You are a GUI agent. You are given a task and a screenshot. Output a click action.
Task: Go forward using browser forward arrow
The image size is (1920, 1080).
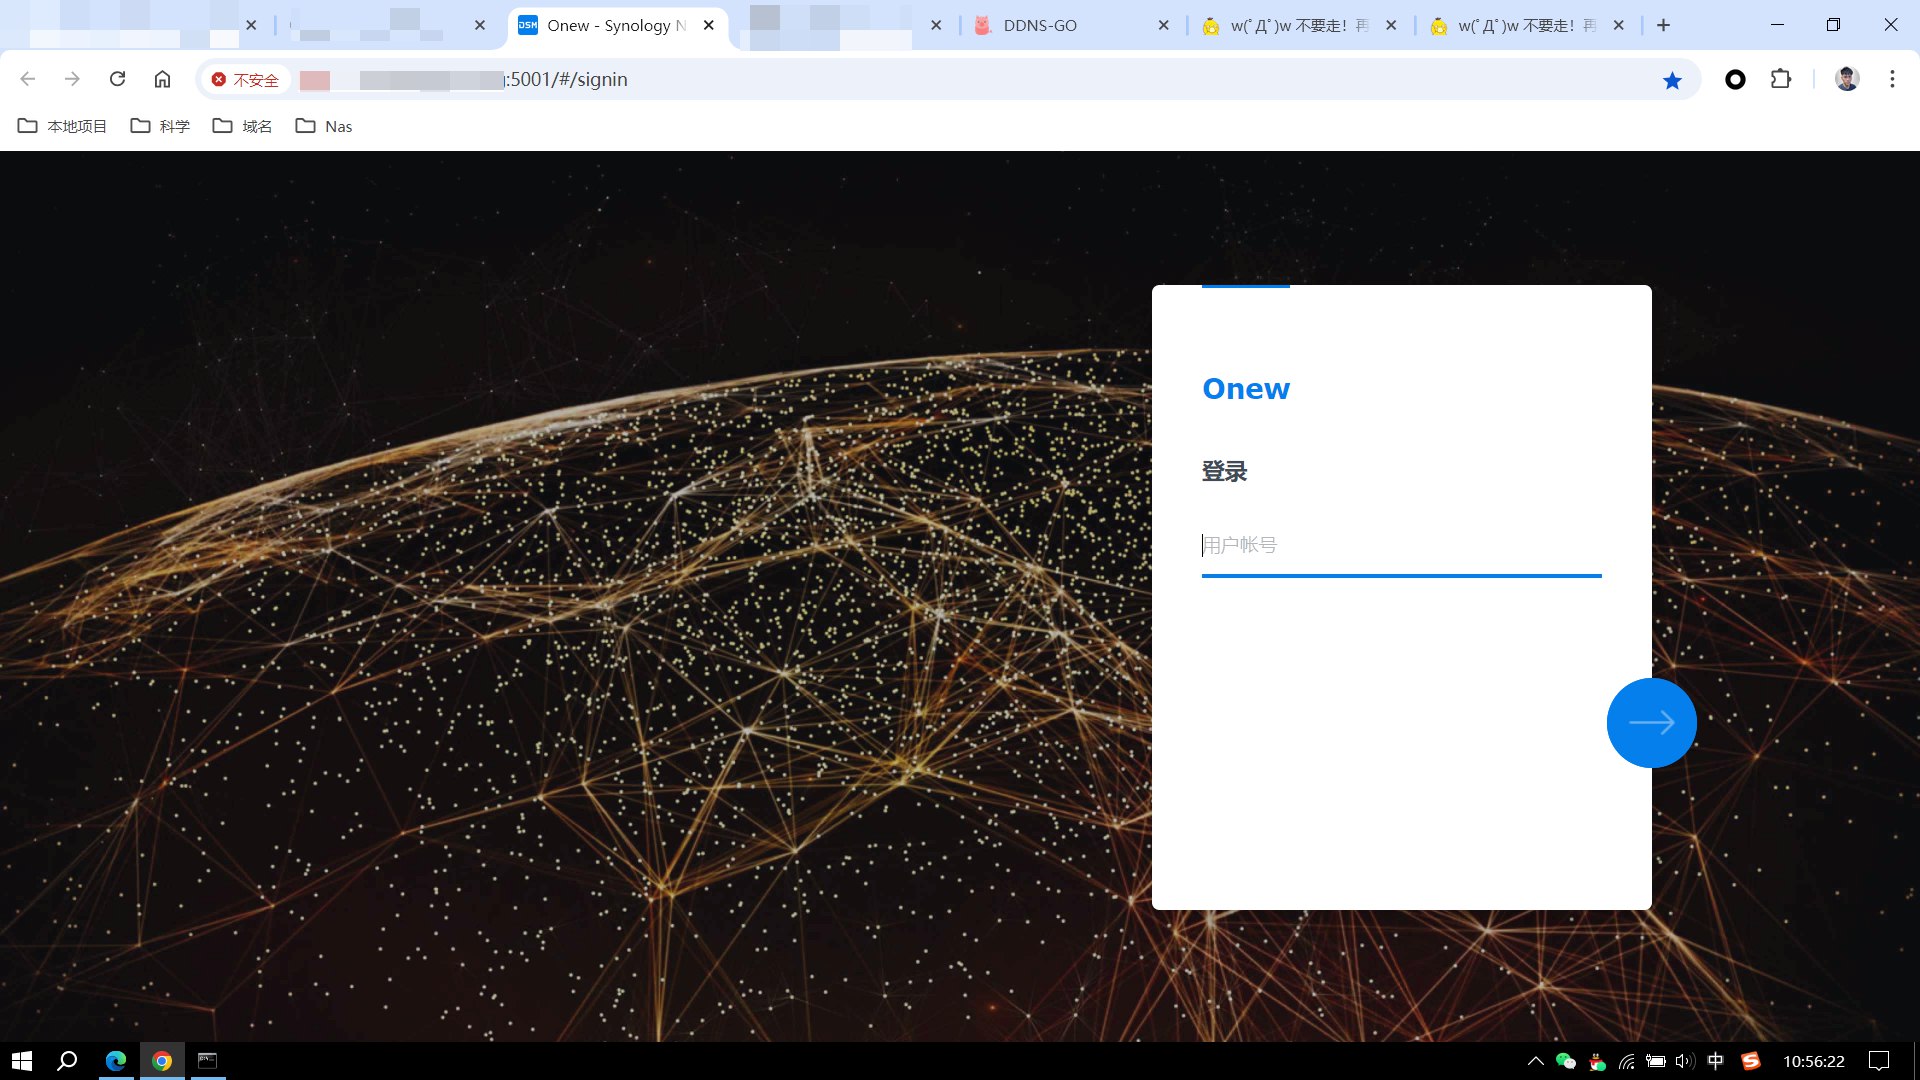pyautogui.click(x=72, y=79)
